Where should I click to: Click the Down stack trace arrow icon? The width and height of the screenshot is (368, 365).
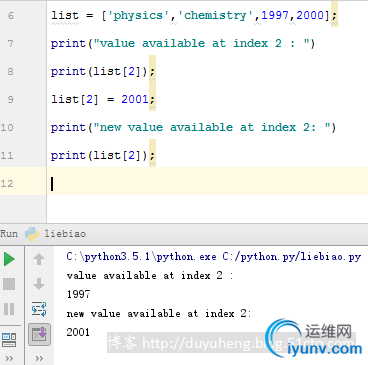tap(39, 284)
